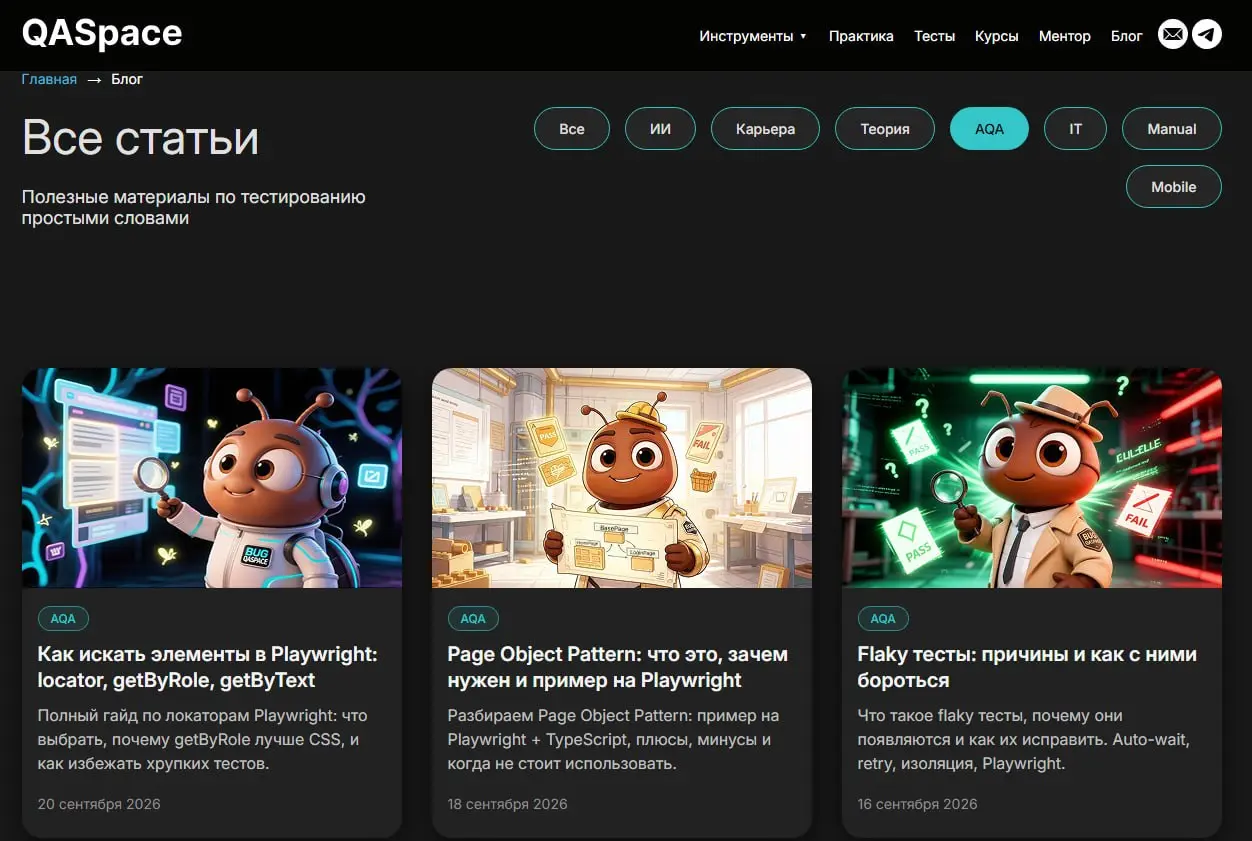Select the Все filter chip
Screen dimensions: 1252x841
572,128
